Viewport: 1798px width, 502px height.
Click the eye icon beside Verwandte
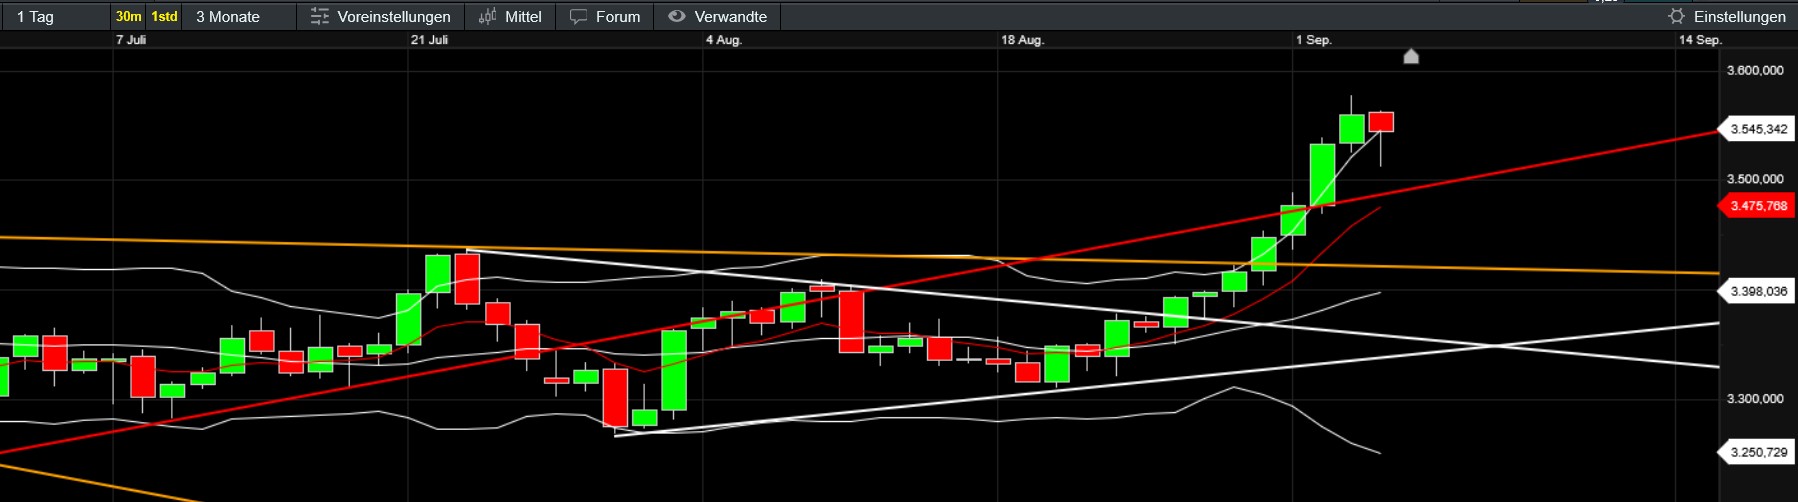coord(677,17)
